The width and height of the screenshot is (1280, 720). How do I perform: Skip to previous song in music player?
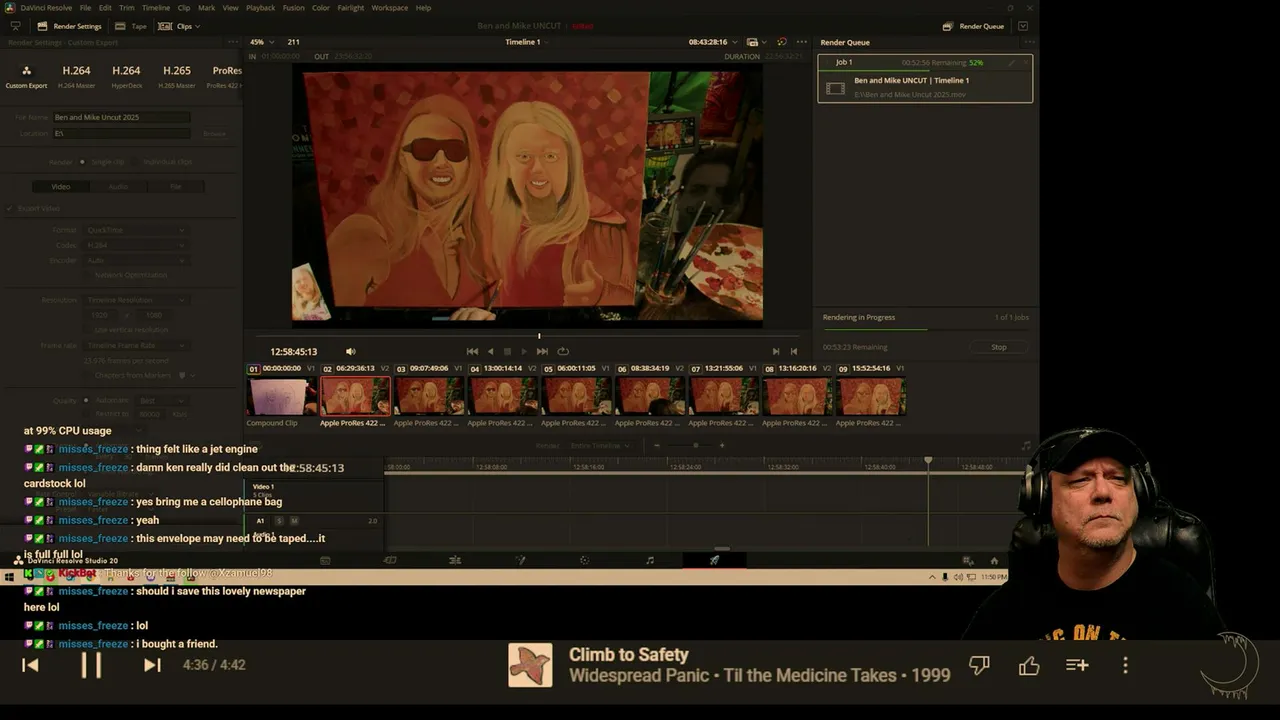(x=30, y=665)
